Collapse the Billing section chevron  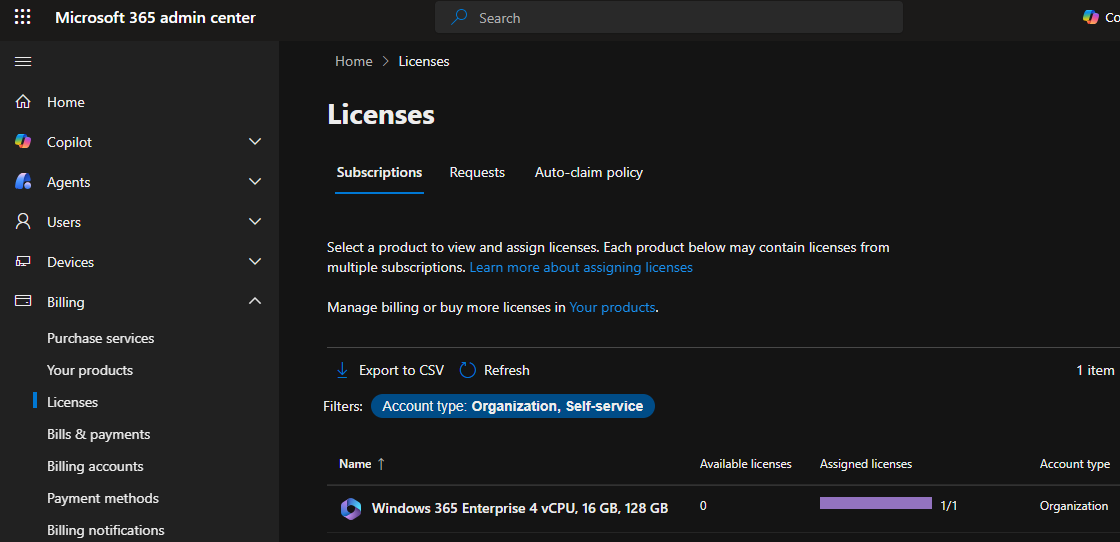pyautogui.click(x=255, y=302)
